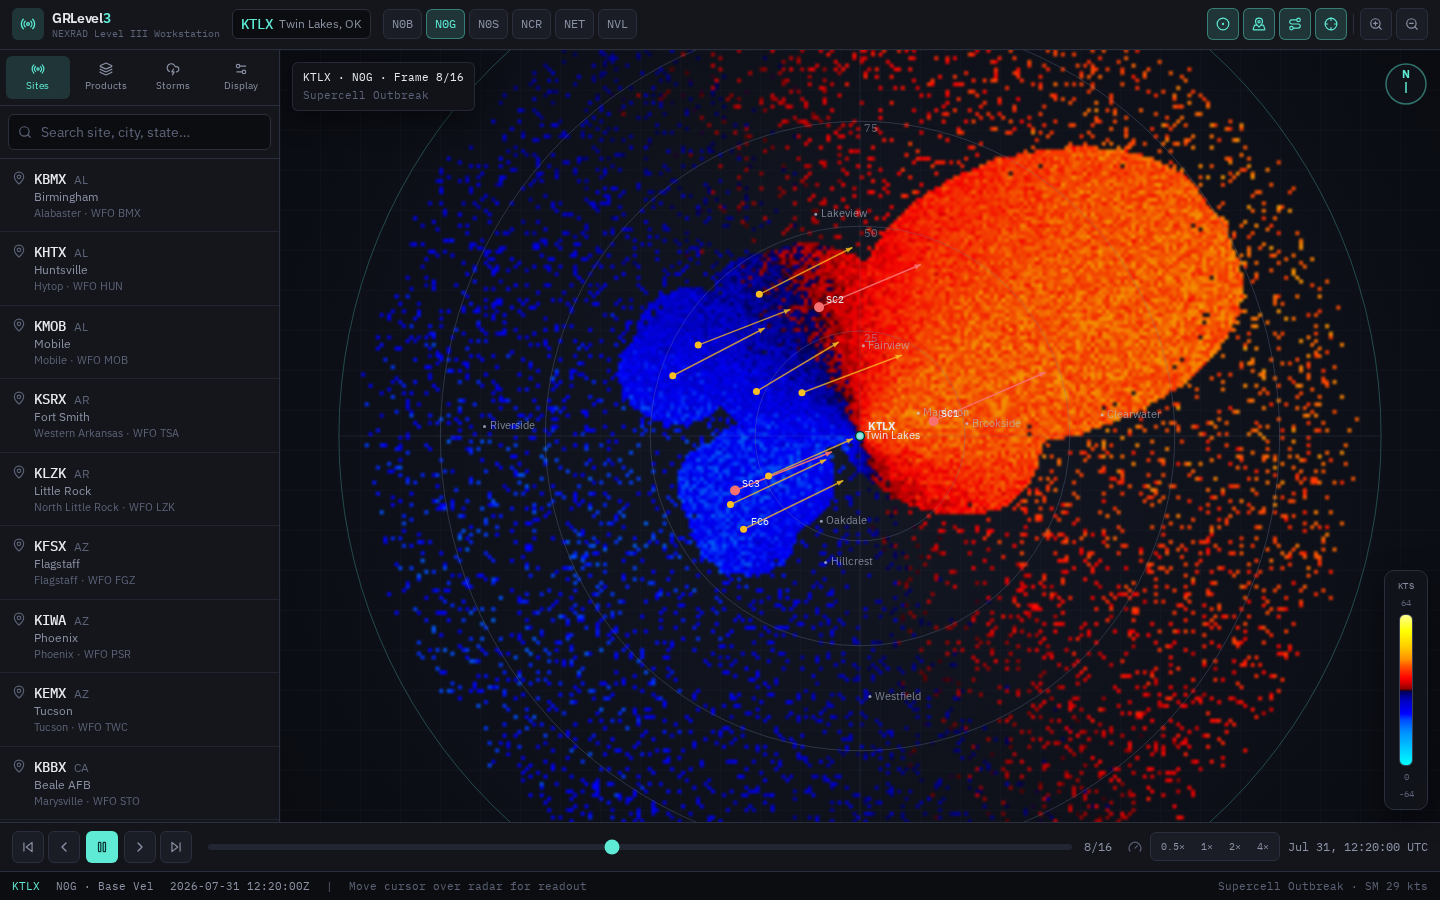1440x900 pixels.
Task: Click the pin icon next to KSRX
Action: coord(18,398)
